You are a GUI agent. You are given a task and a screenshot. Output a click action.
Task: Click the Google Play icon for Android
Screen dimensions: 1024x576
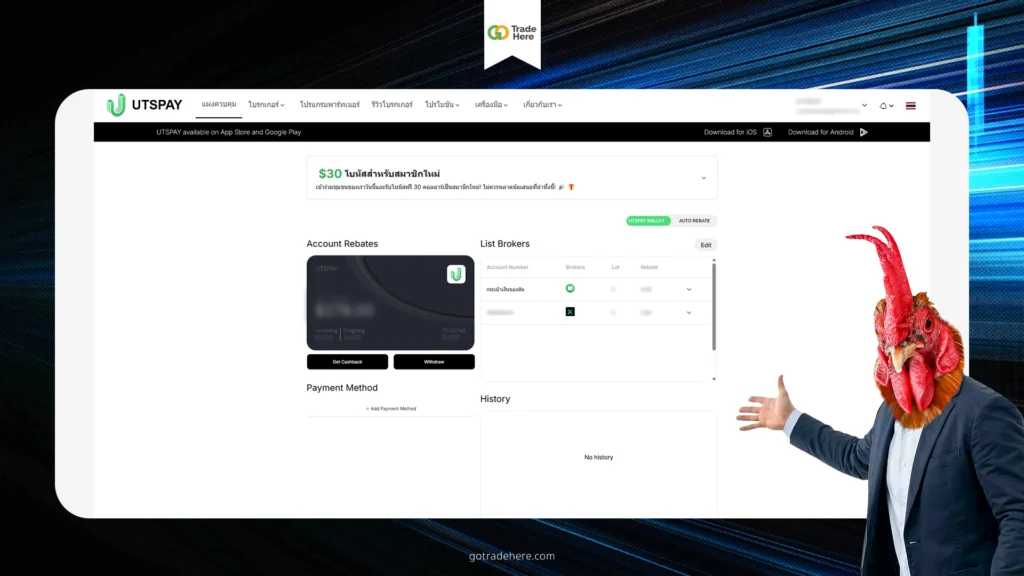(x=863, y=132)
